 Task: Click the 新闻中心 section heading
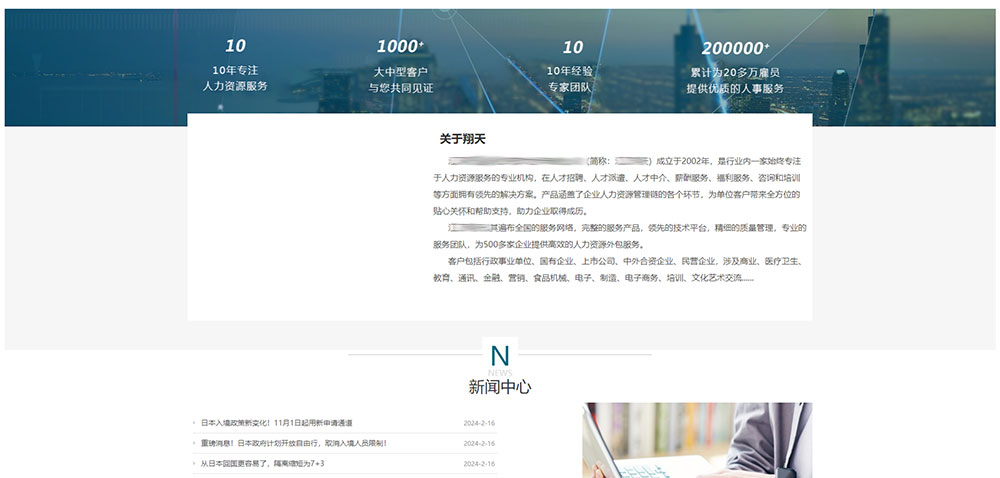[x=499, y=387]
